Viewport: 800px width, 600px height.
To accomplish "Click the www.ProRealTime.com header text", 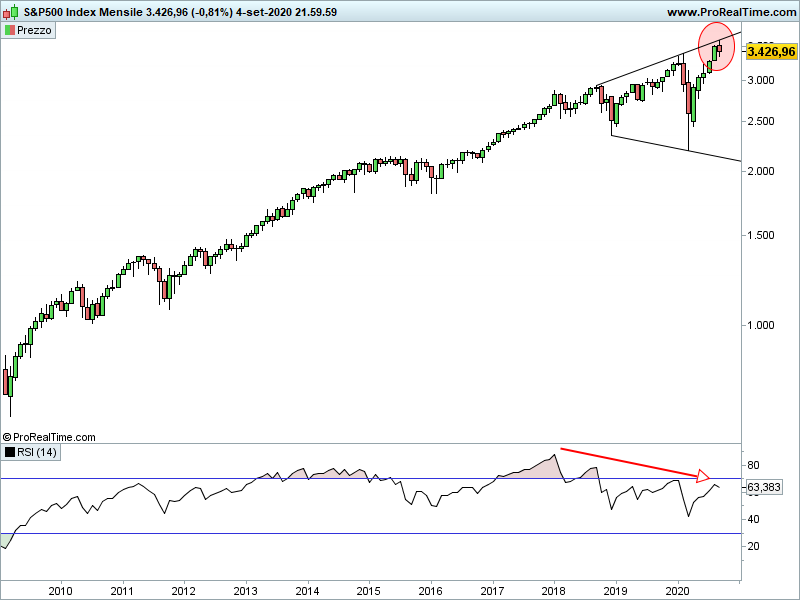I will pyautogui.click(x=732, y=12).
